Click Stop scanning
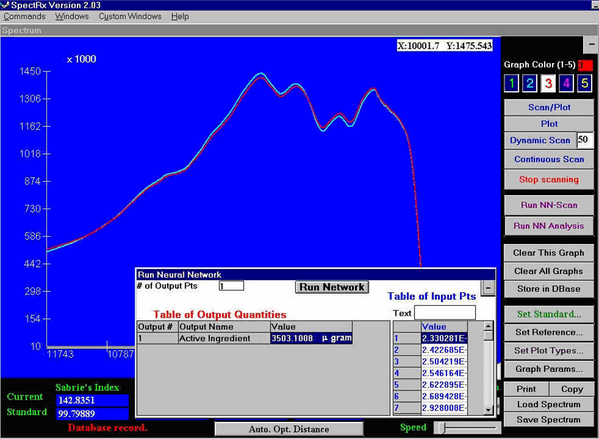Screen dimensions: 599x439 [x=549, y=180]
